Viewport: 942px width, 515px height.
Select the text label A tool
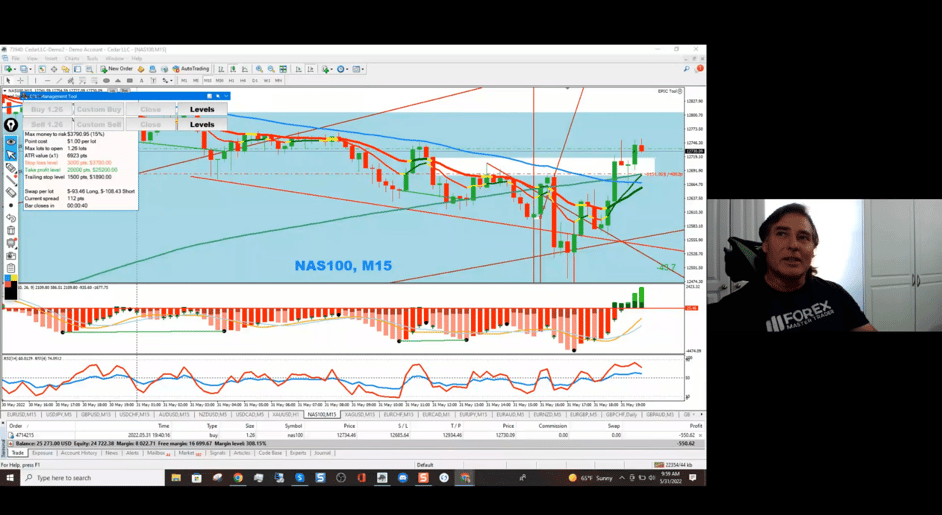coord(142,81)
